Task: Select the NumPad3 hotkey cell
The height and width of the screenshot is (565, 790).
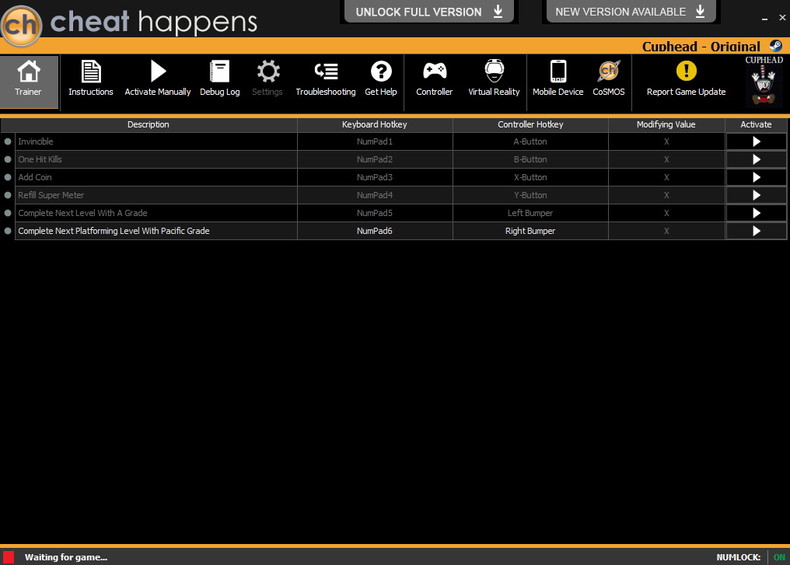Action: coord(374,177)
